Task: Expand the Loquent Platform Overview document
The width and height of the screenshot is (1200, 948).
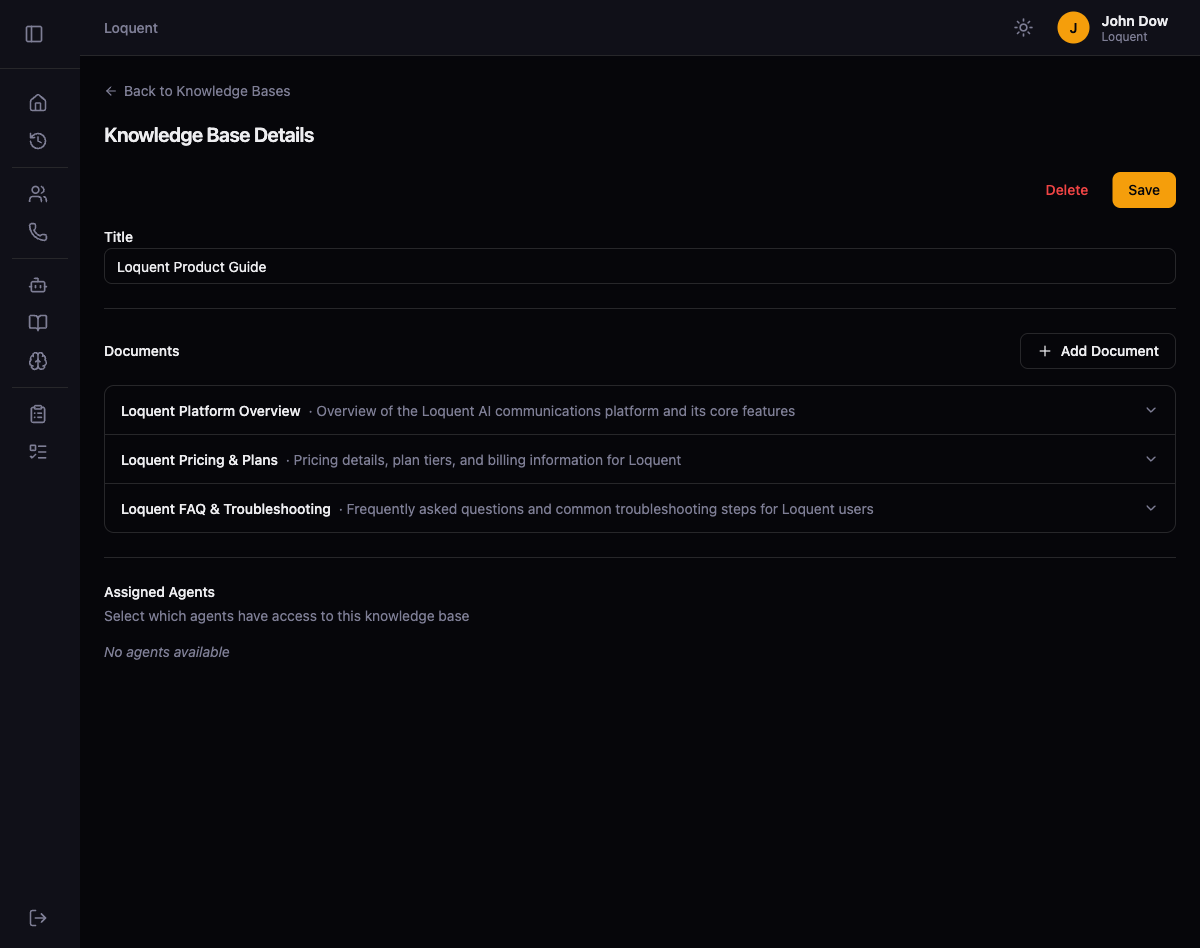Action: (x=1150, y=410)
